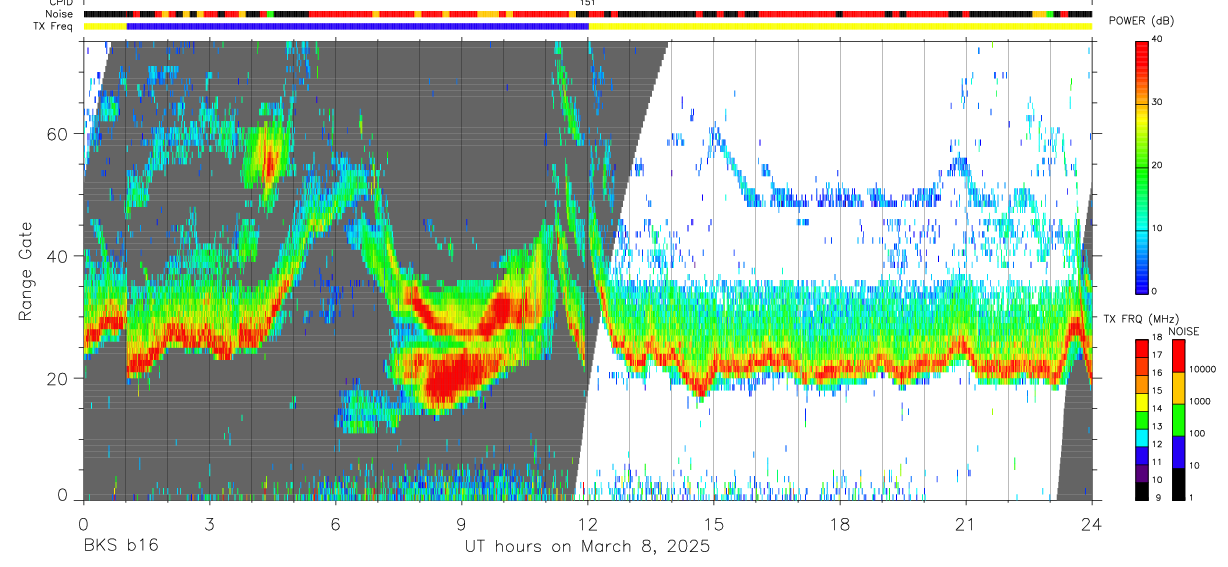Click the Noise row label at top left

coord(61,15)
